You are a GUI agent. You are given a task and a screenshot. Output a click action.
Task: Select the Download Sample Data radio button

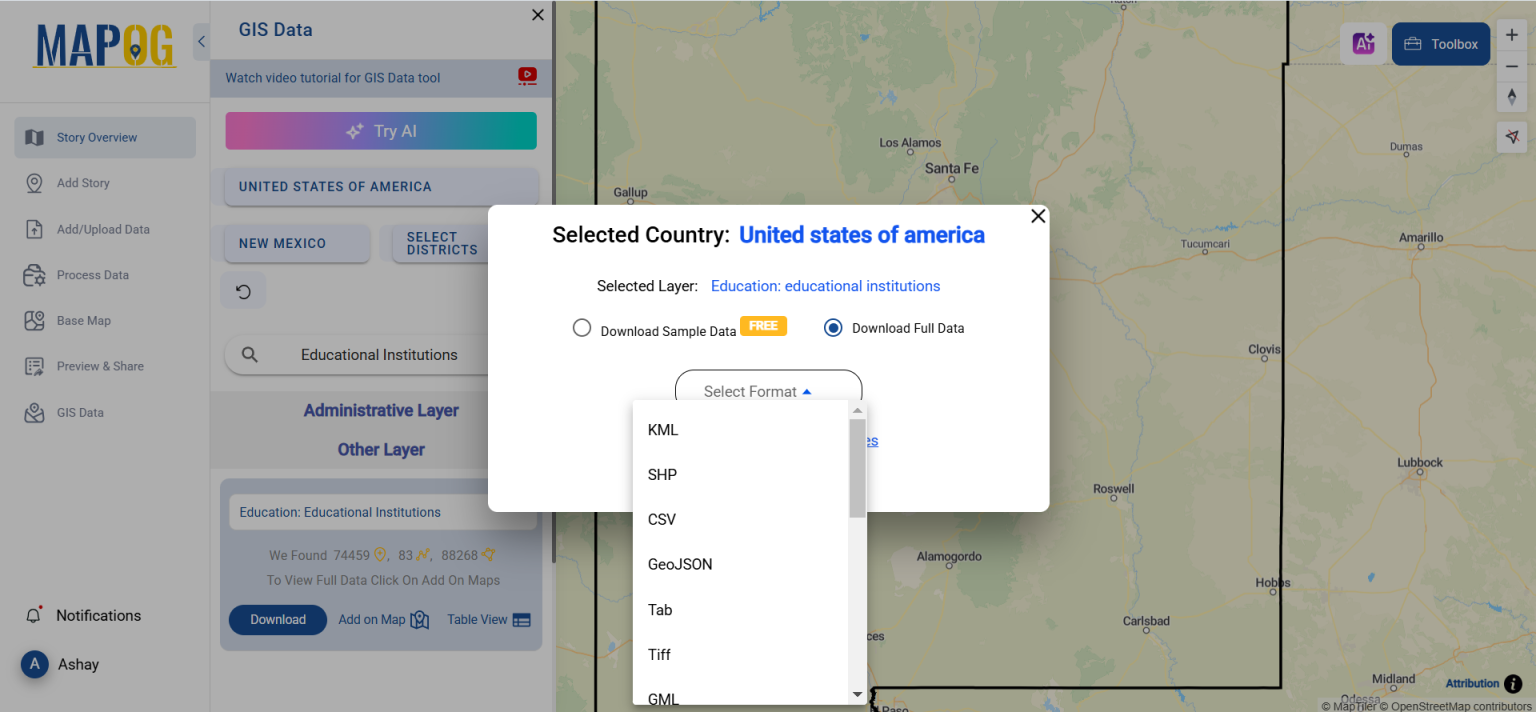click(582, 327)
